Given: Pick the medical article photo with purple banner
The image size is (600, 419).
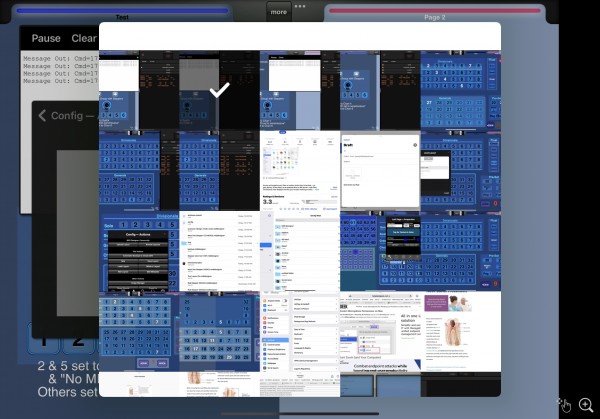Looking at the screenshot, I should 461,331.
